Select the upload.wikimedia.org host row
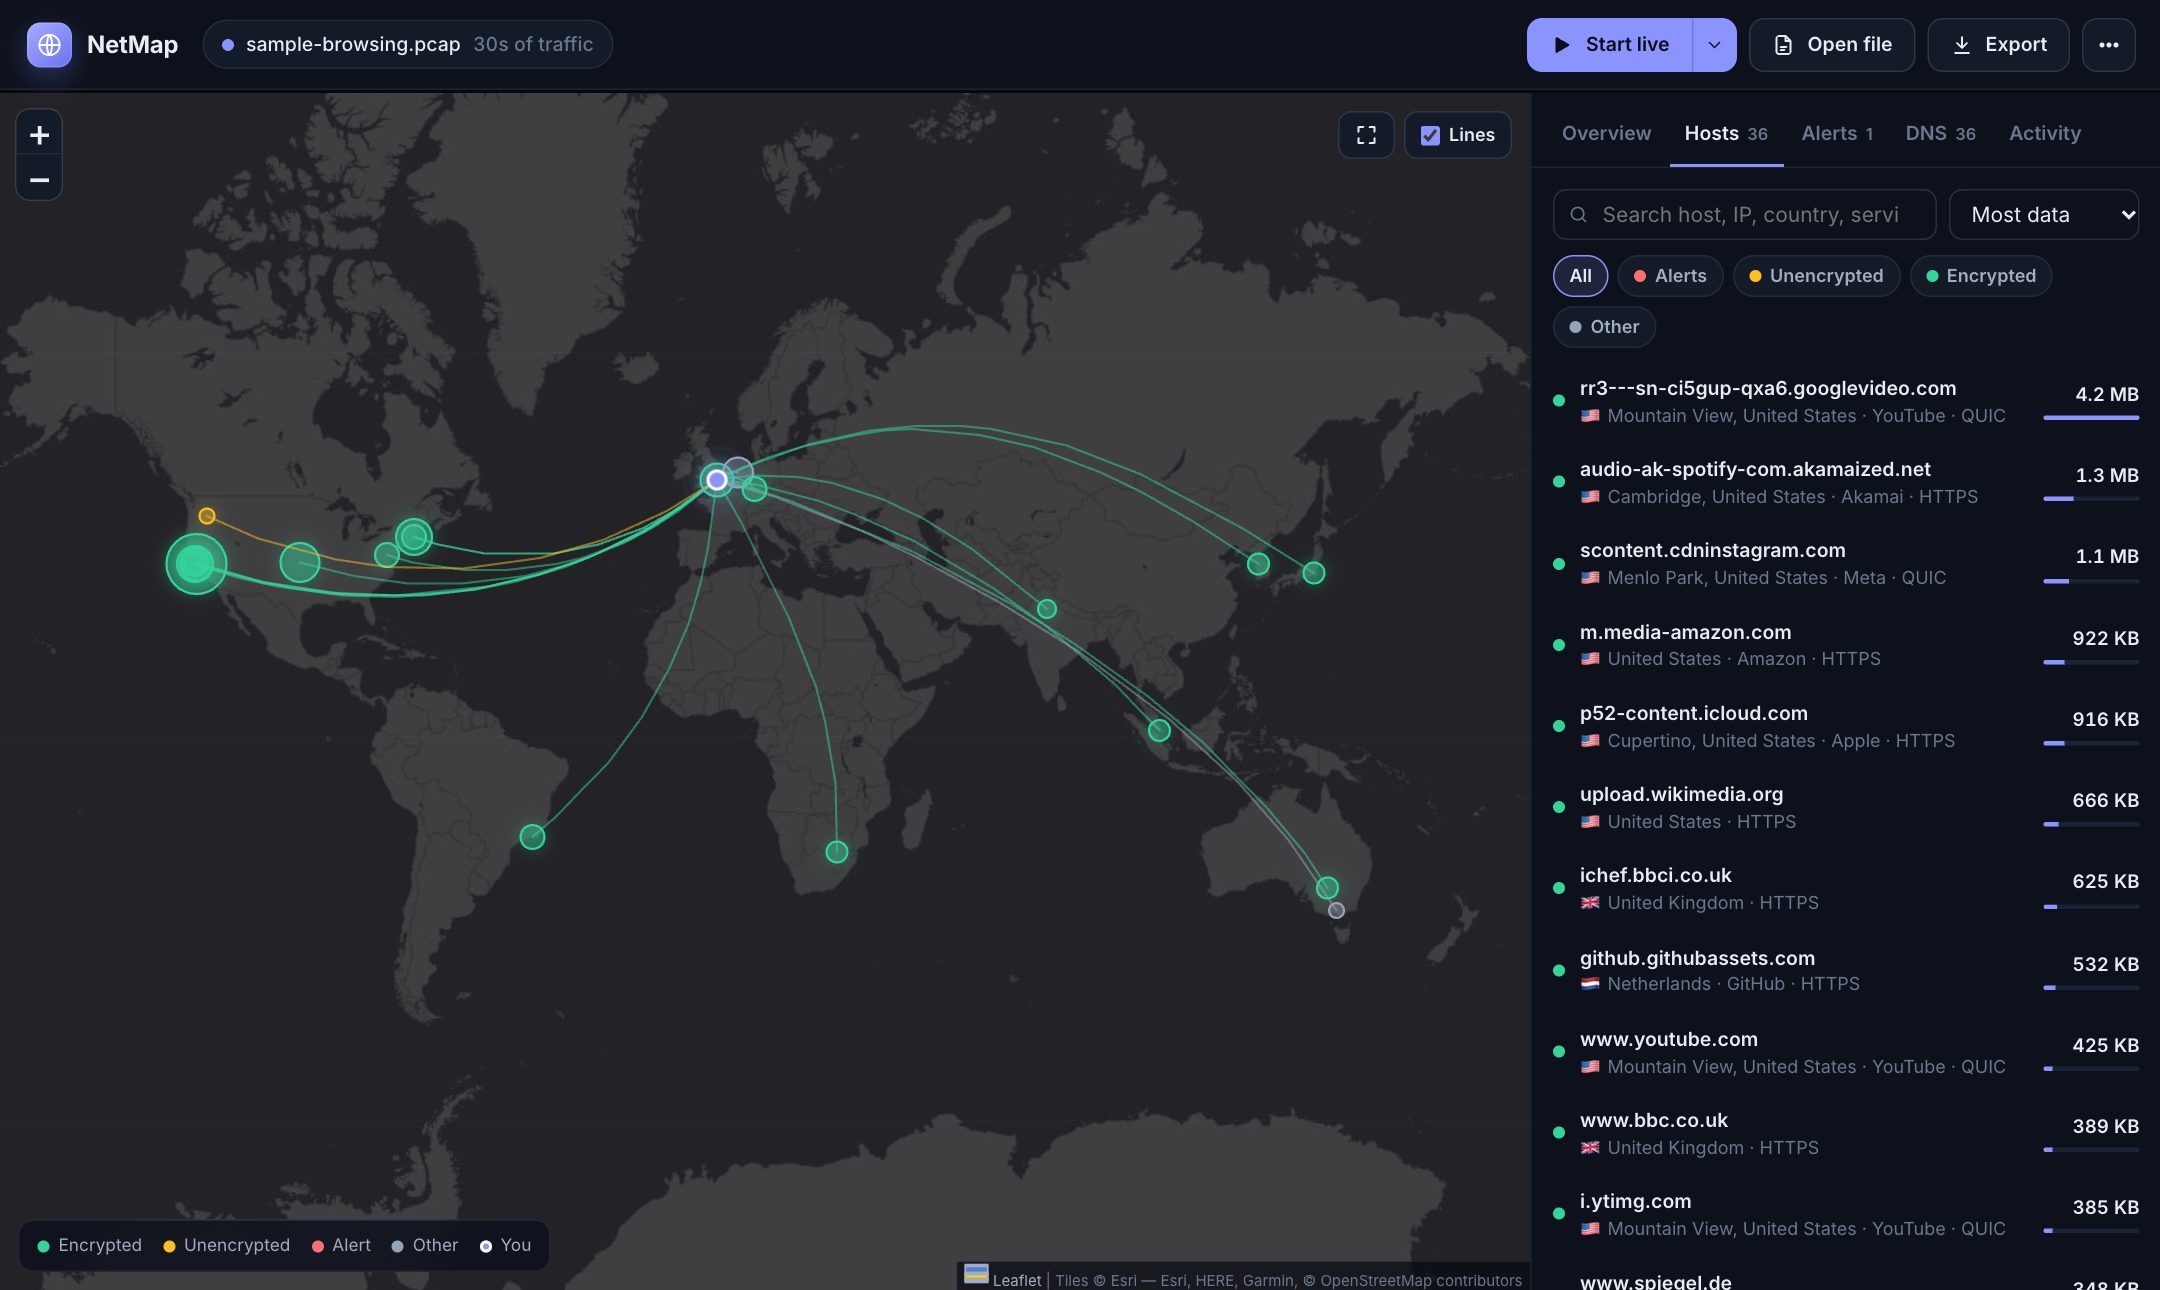The height and width of the screenshot is (1290, 2160). pos(1846,807)
